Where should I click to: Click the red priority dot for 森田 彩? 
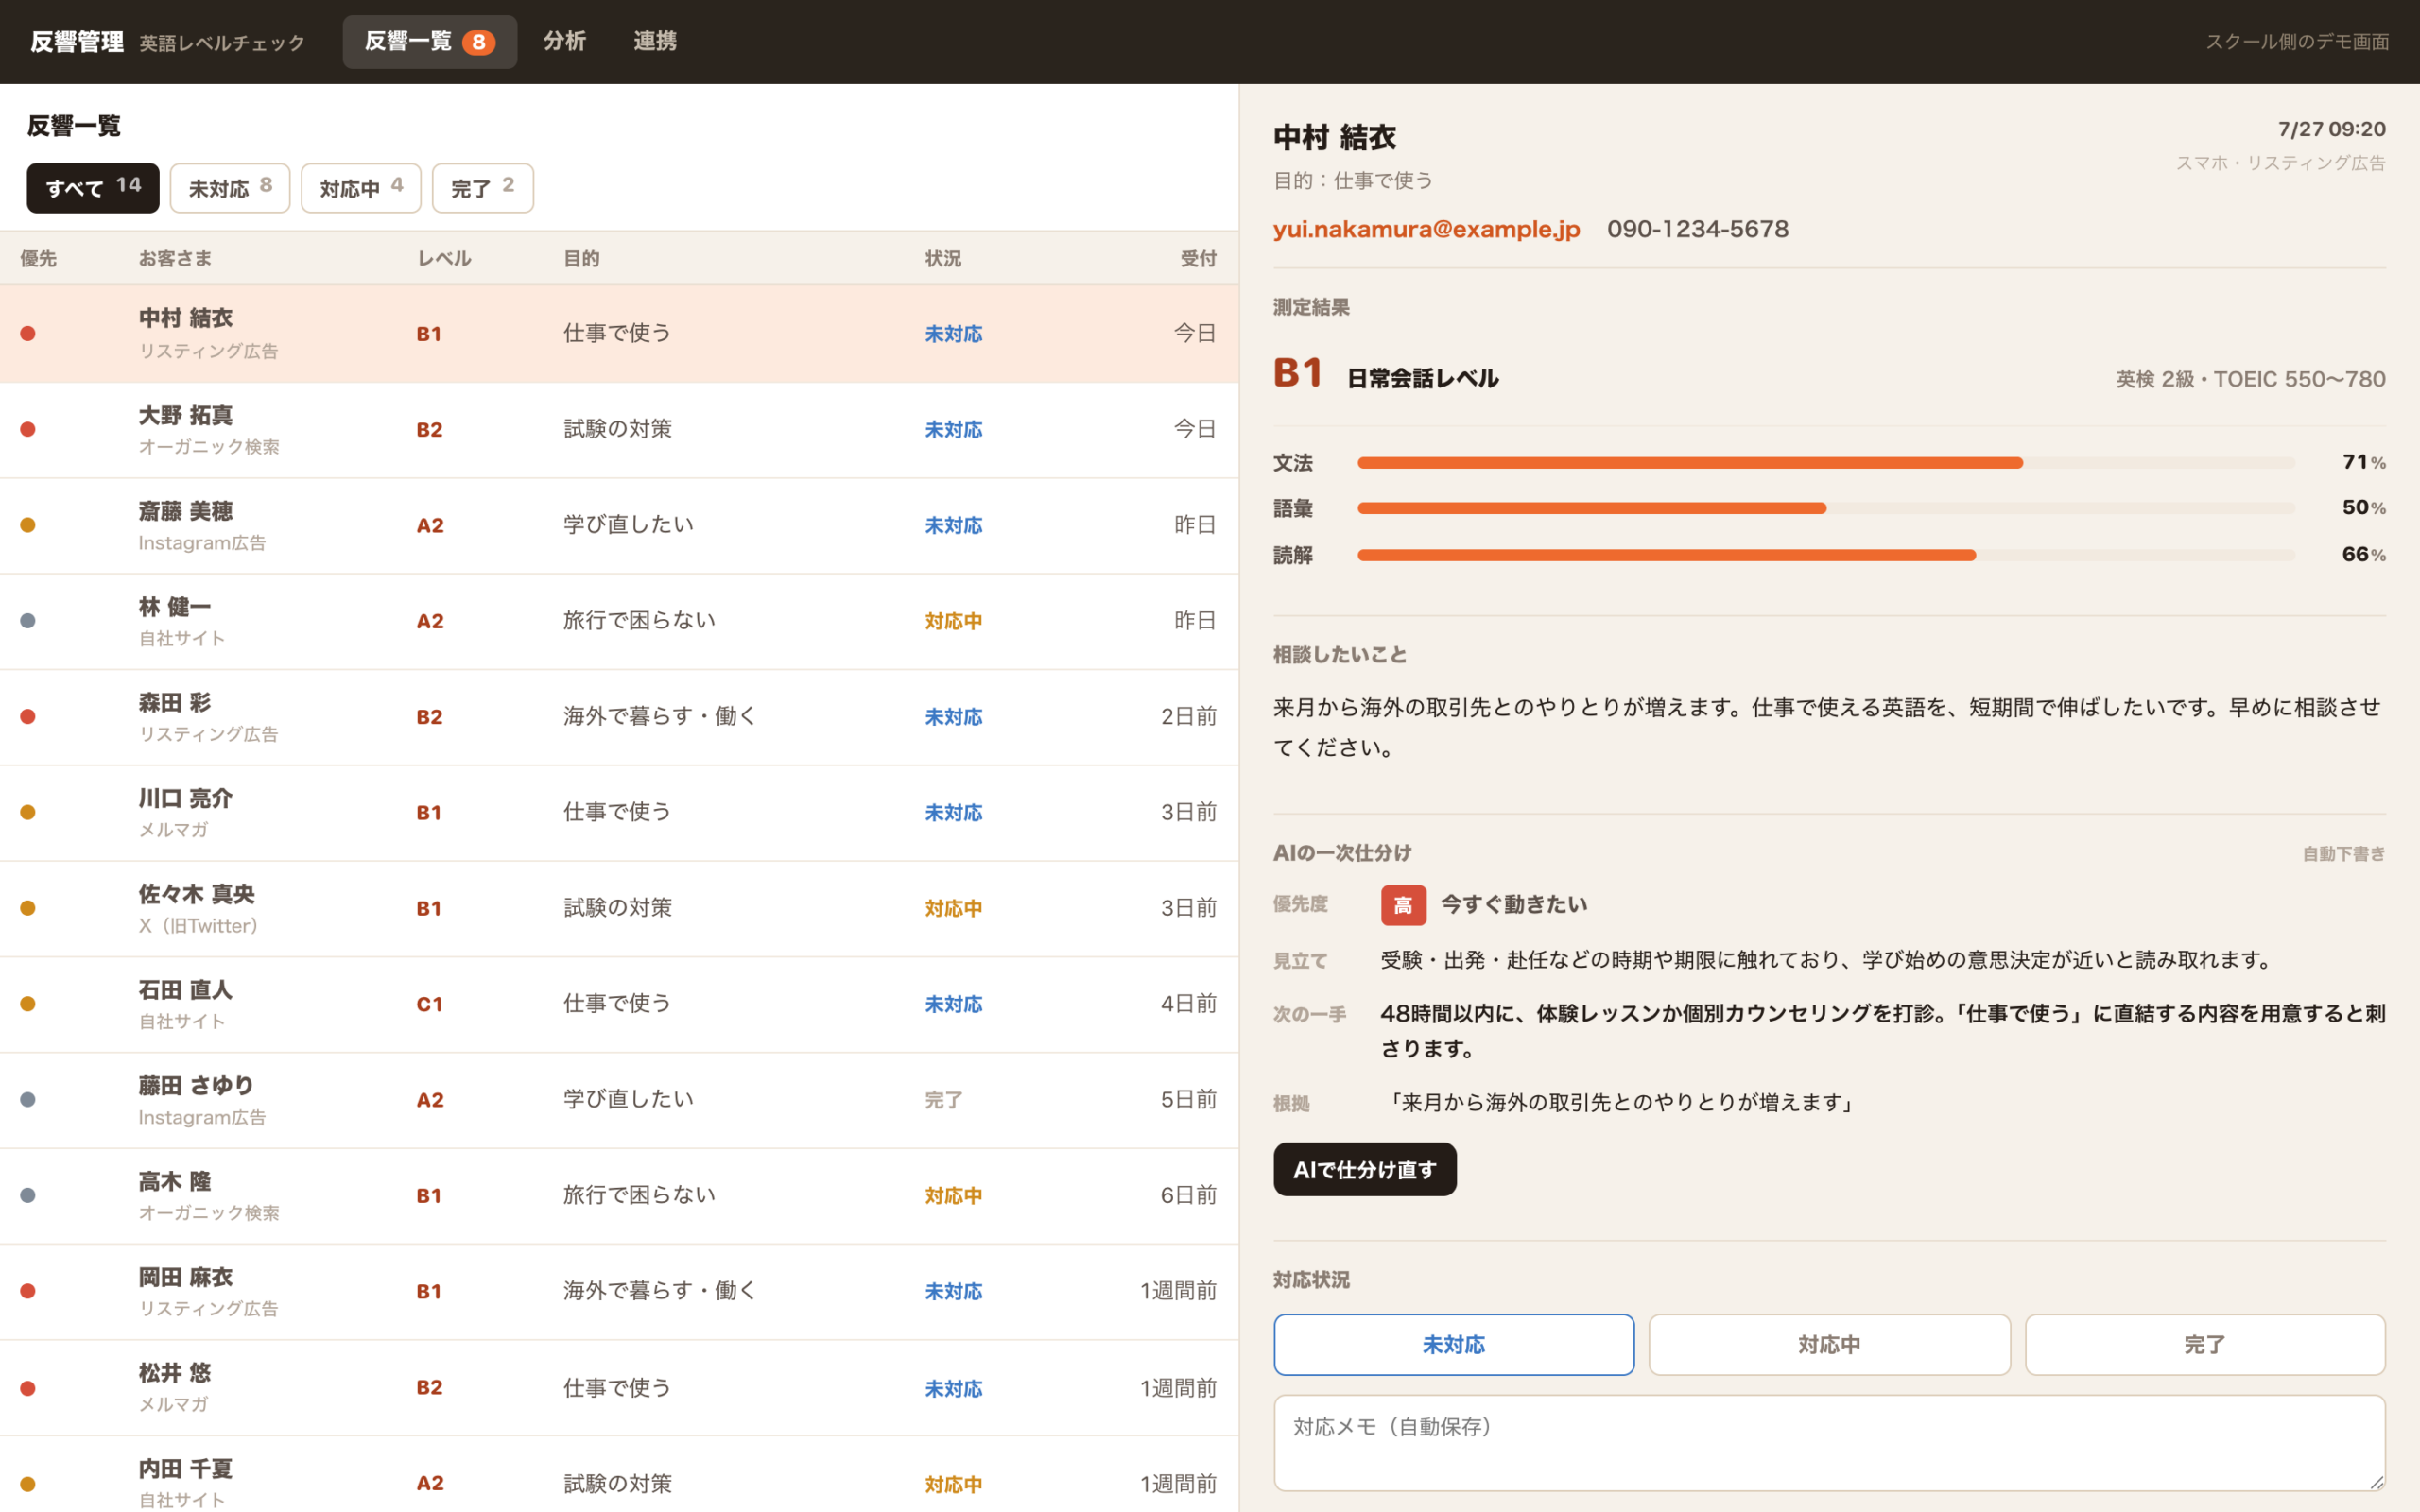tap(28, 717)
